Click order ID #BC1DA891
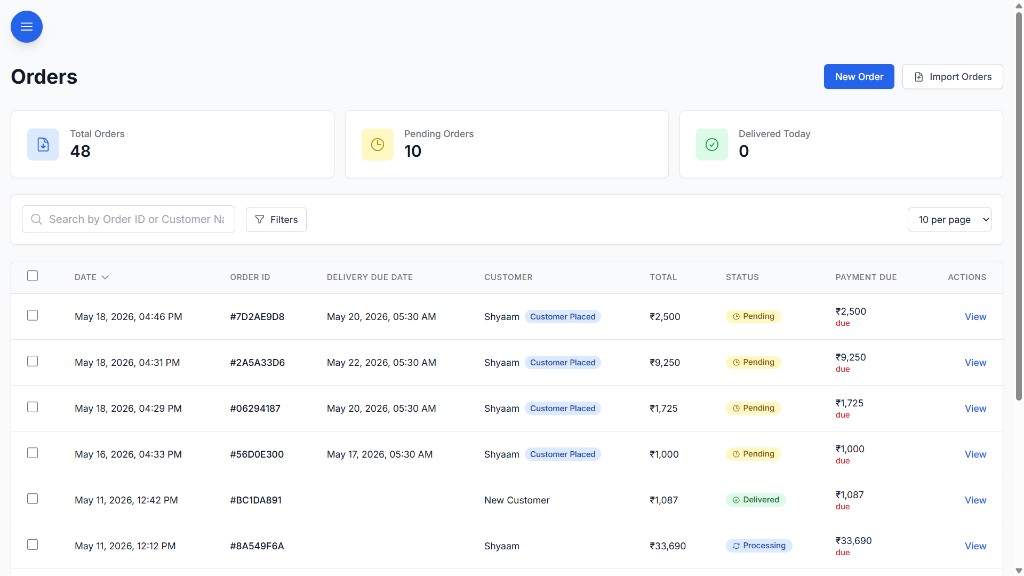The width and height of the screenshot is (1024, 576). click(x=256, y=500)
